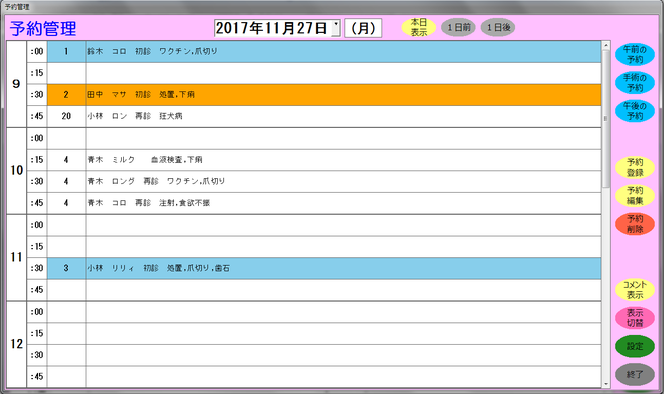Screen dimensions: 664x394
Task: Click the empty 10:00 time slot
Action: pos(343,139)
